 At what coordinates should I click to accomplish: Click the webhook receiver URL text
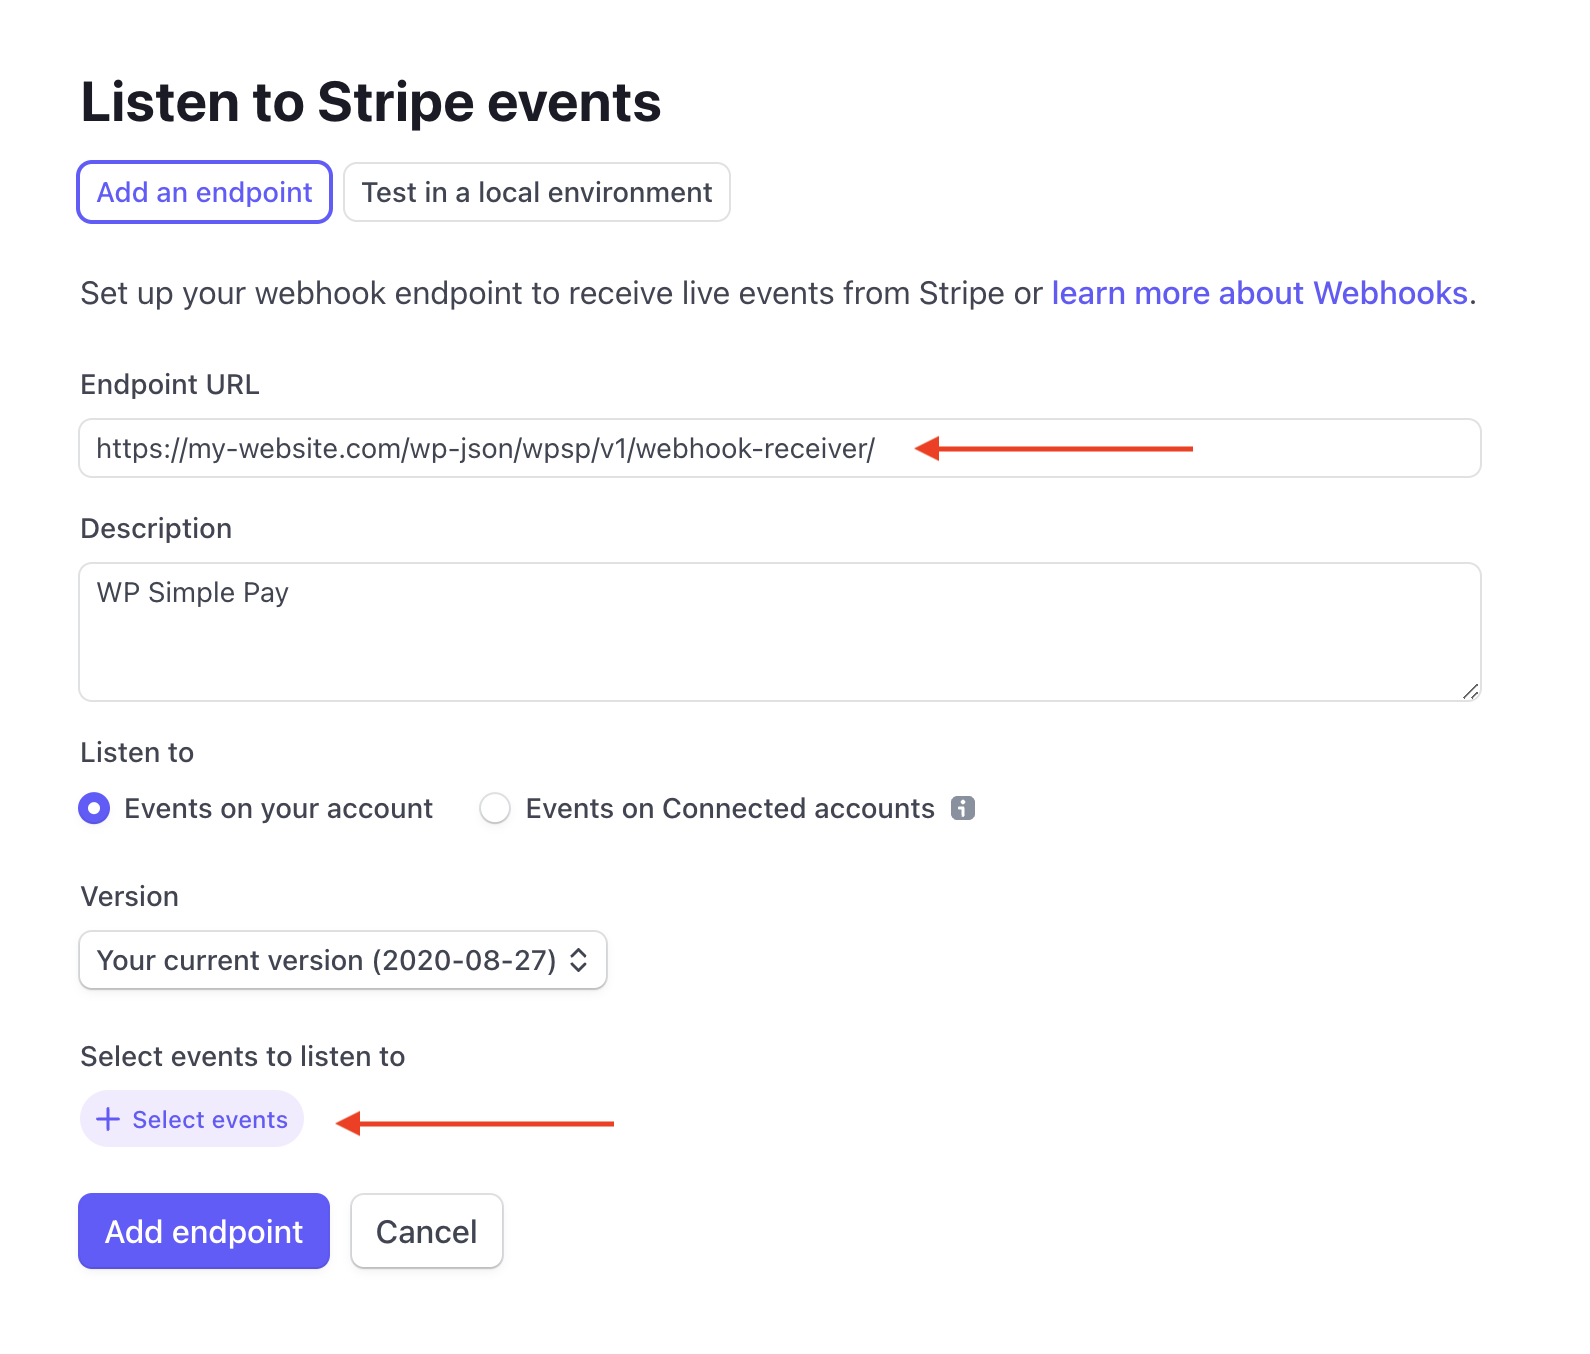click(484, 448)
